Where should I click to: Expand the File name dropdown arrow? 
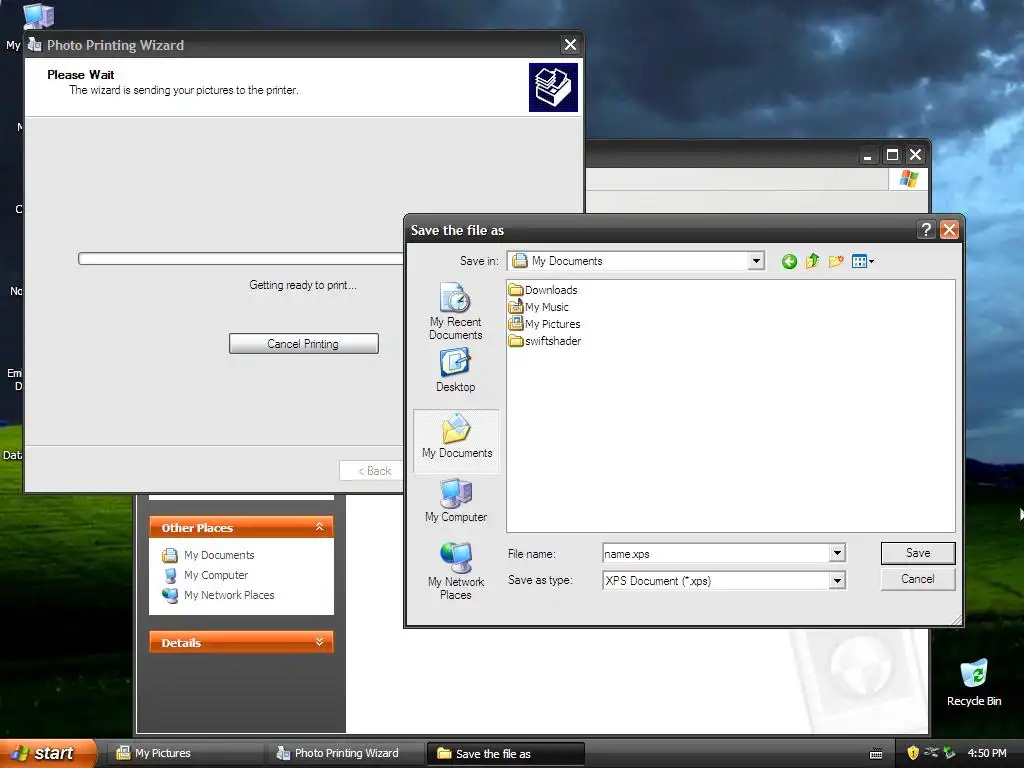coord(837,554)
